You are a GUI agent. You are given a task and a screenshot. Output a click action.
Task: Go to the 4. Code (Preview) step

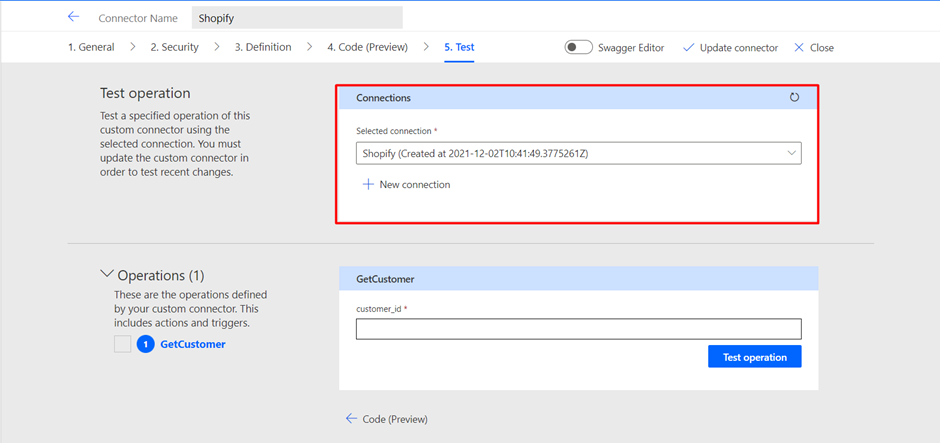(x=367, y=47)
